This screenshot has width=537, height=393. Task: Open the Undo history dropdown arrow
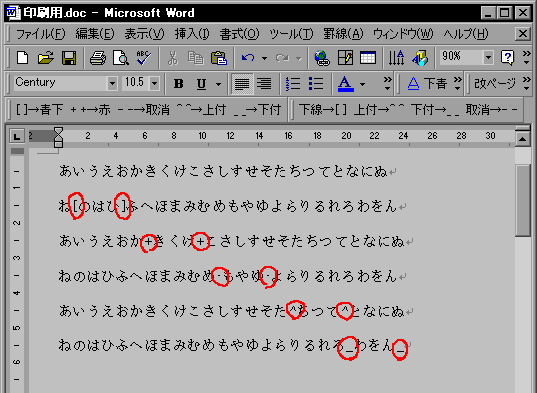tap(264, 58)
